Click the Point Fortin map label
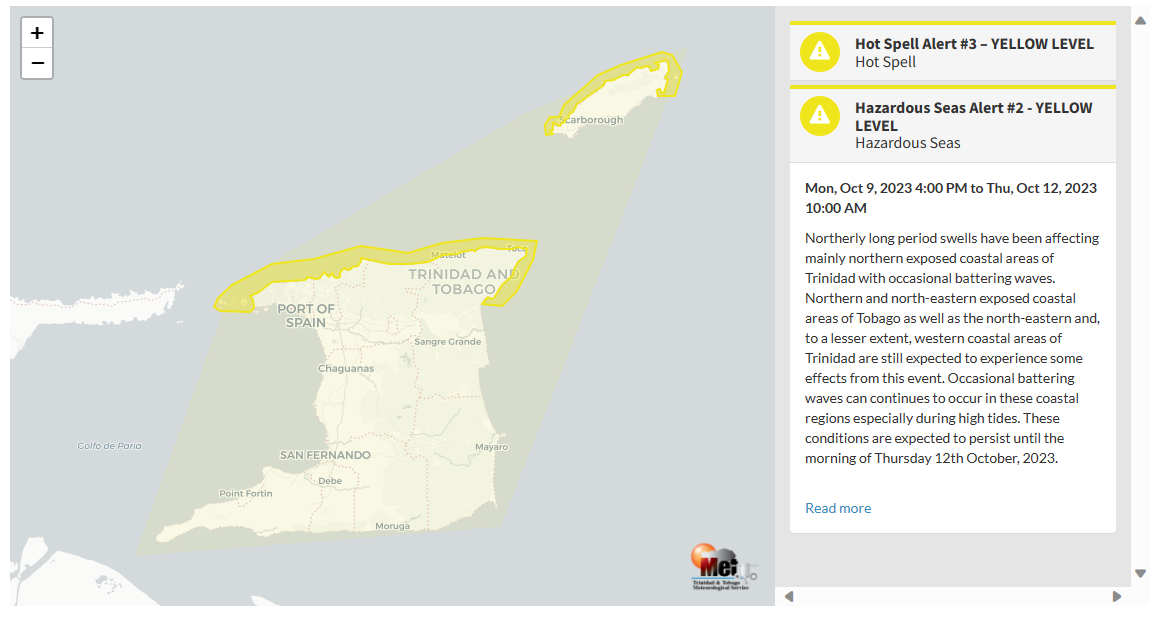 coord(245,493)
